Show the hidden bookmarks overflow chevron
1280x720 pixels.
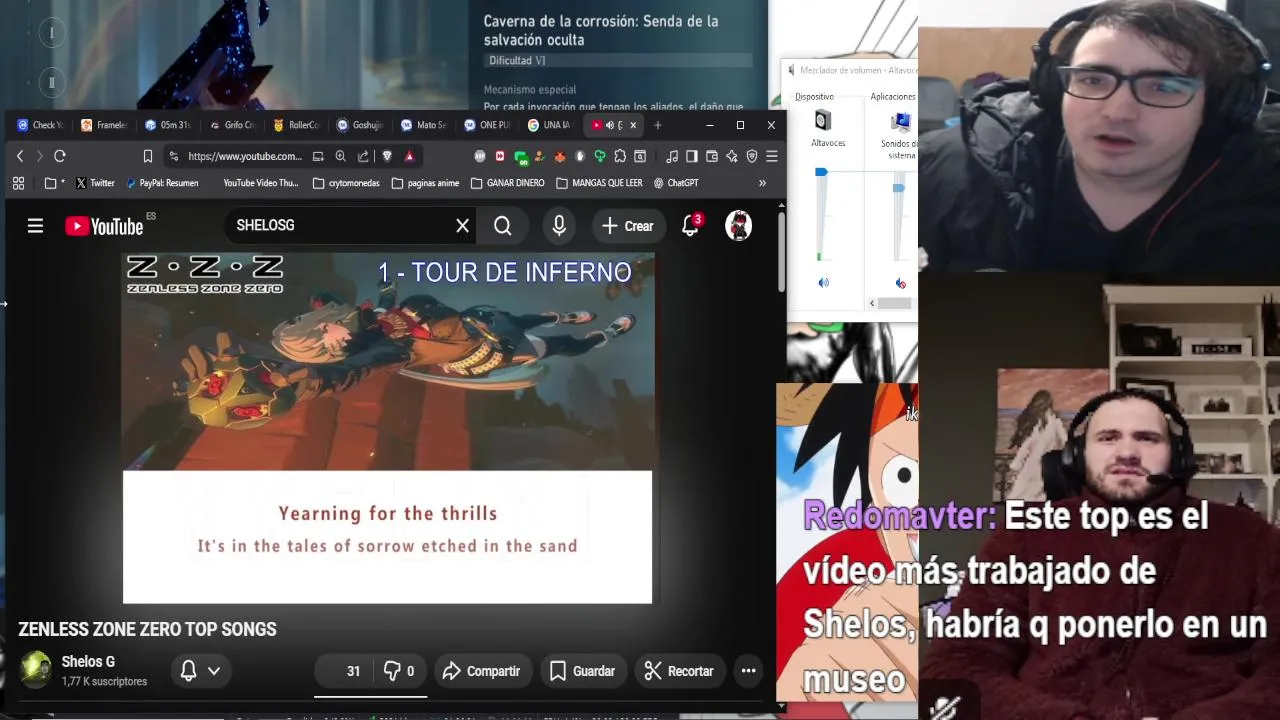762,183
